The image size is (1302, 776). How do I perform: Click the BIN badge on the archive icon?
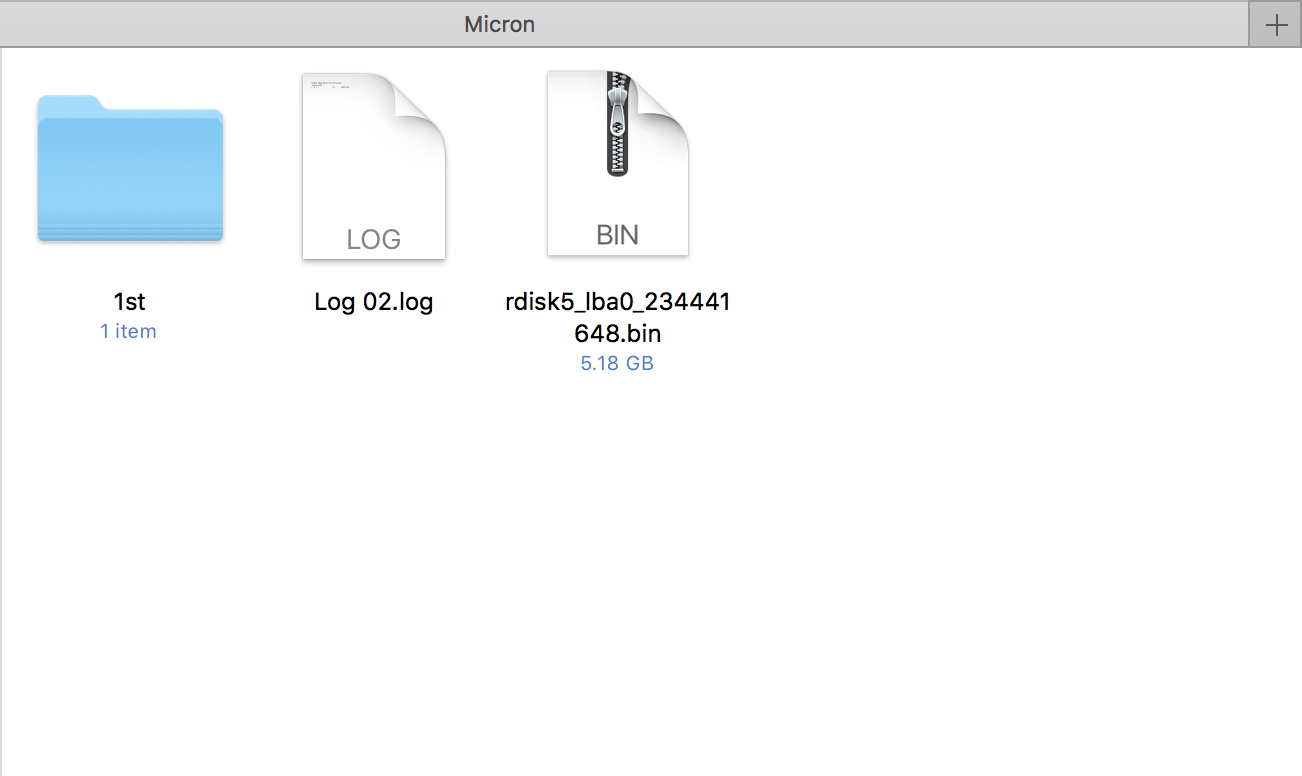[x=617, y=235]
